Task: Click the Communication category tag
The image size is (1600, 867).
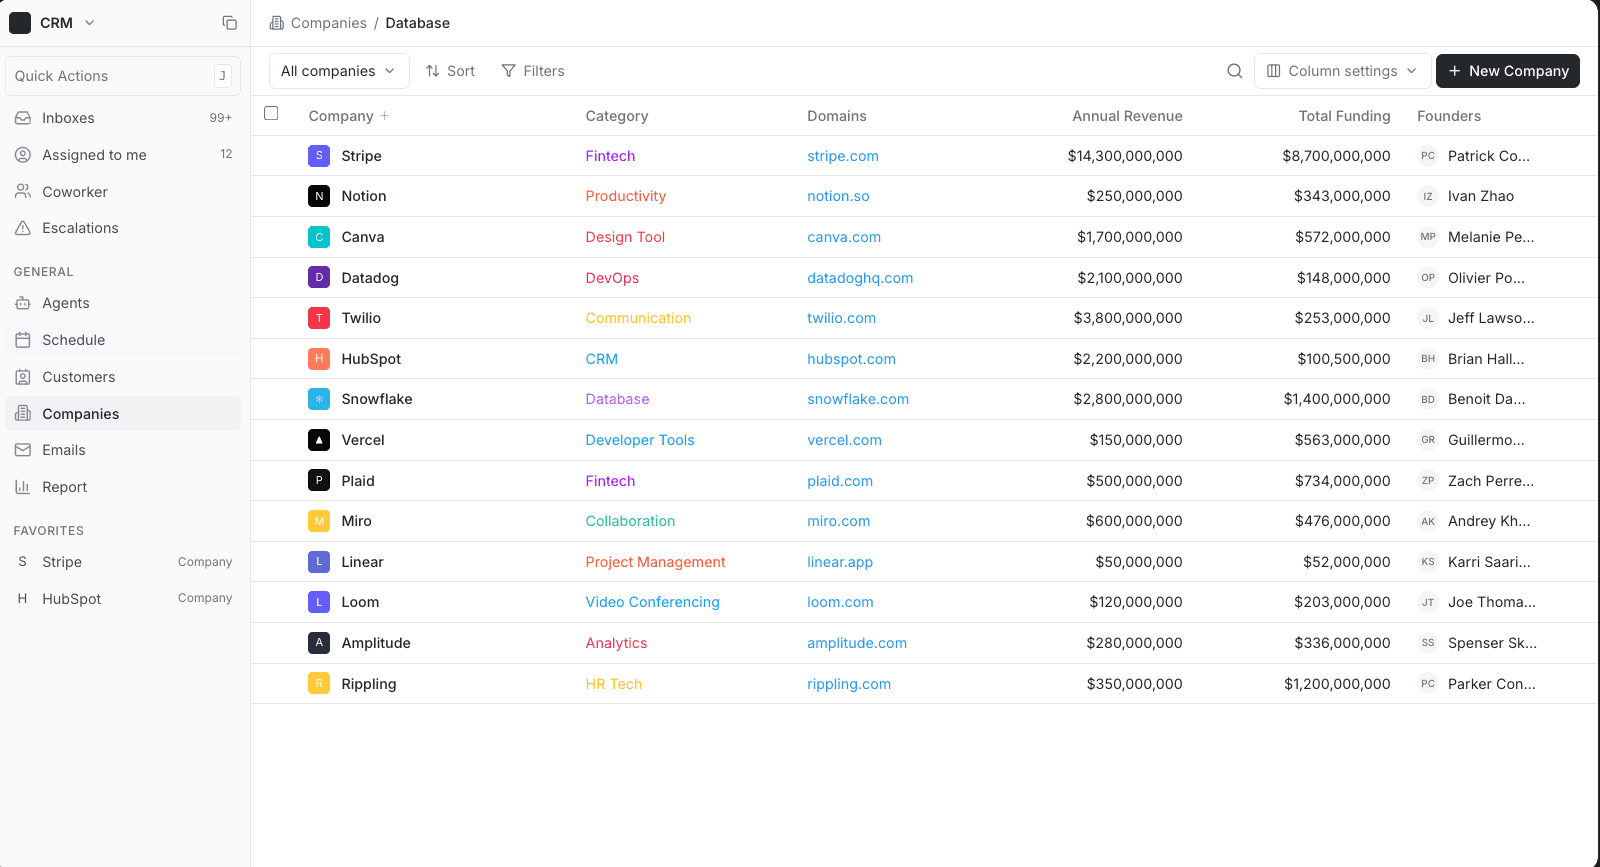Action: (x=638, y=318)
